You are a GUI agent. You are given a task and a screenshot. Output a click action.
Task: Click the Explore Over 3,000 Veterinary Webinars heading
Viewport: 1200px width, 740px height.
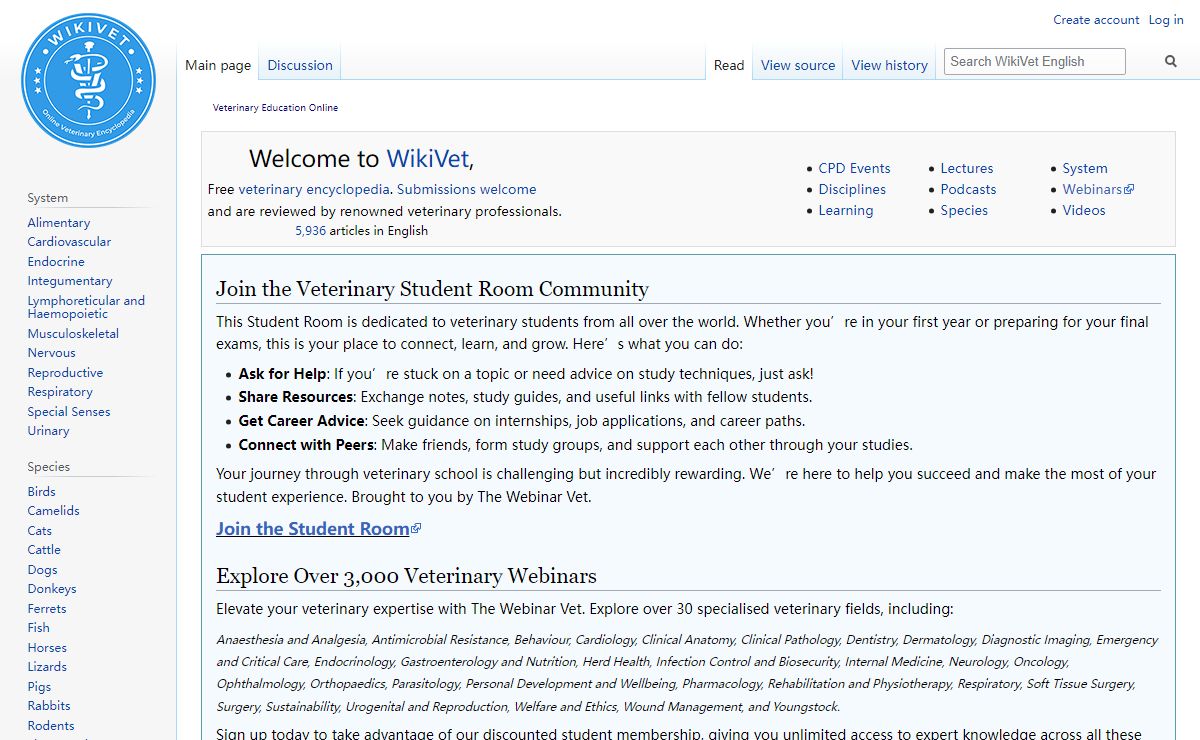tap(406, 576)
